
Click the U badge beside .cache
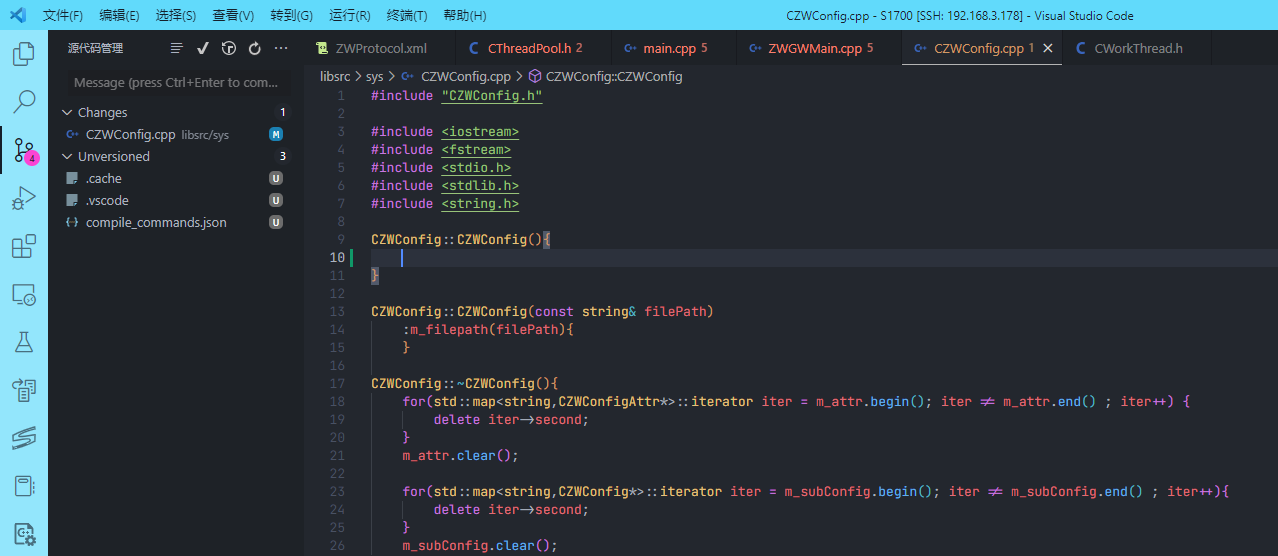click(x=276, y=178)
